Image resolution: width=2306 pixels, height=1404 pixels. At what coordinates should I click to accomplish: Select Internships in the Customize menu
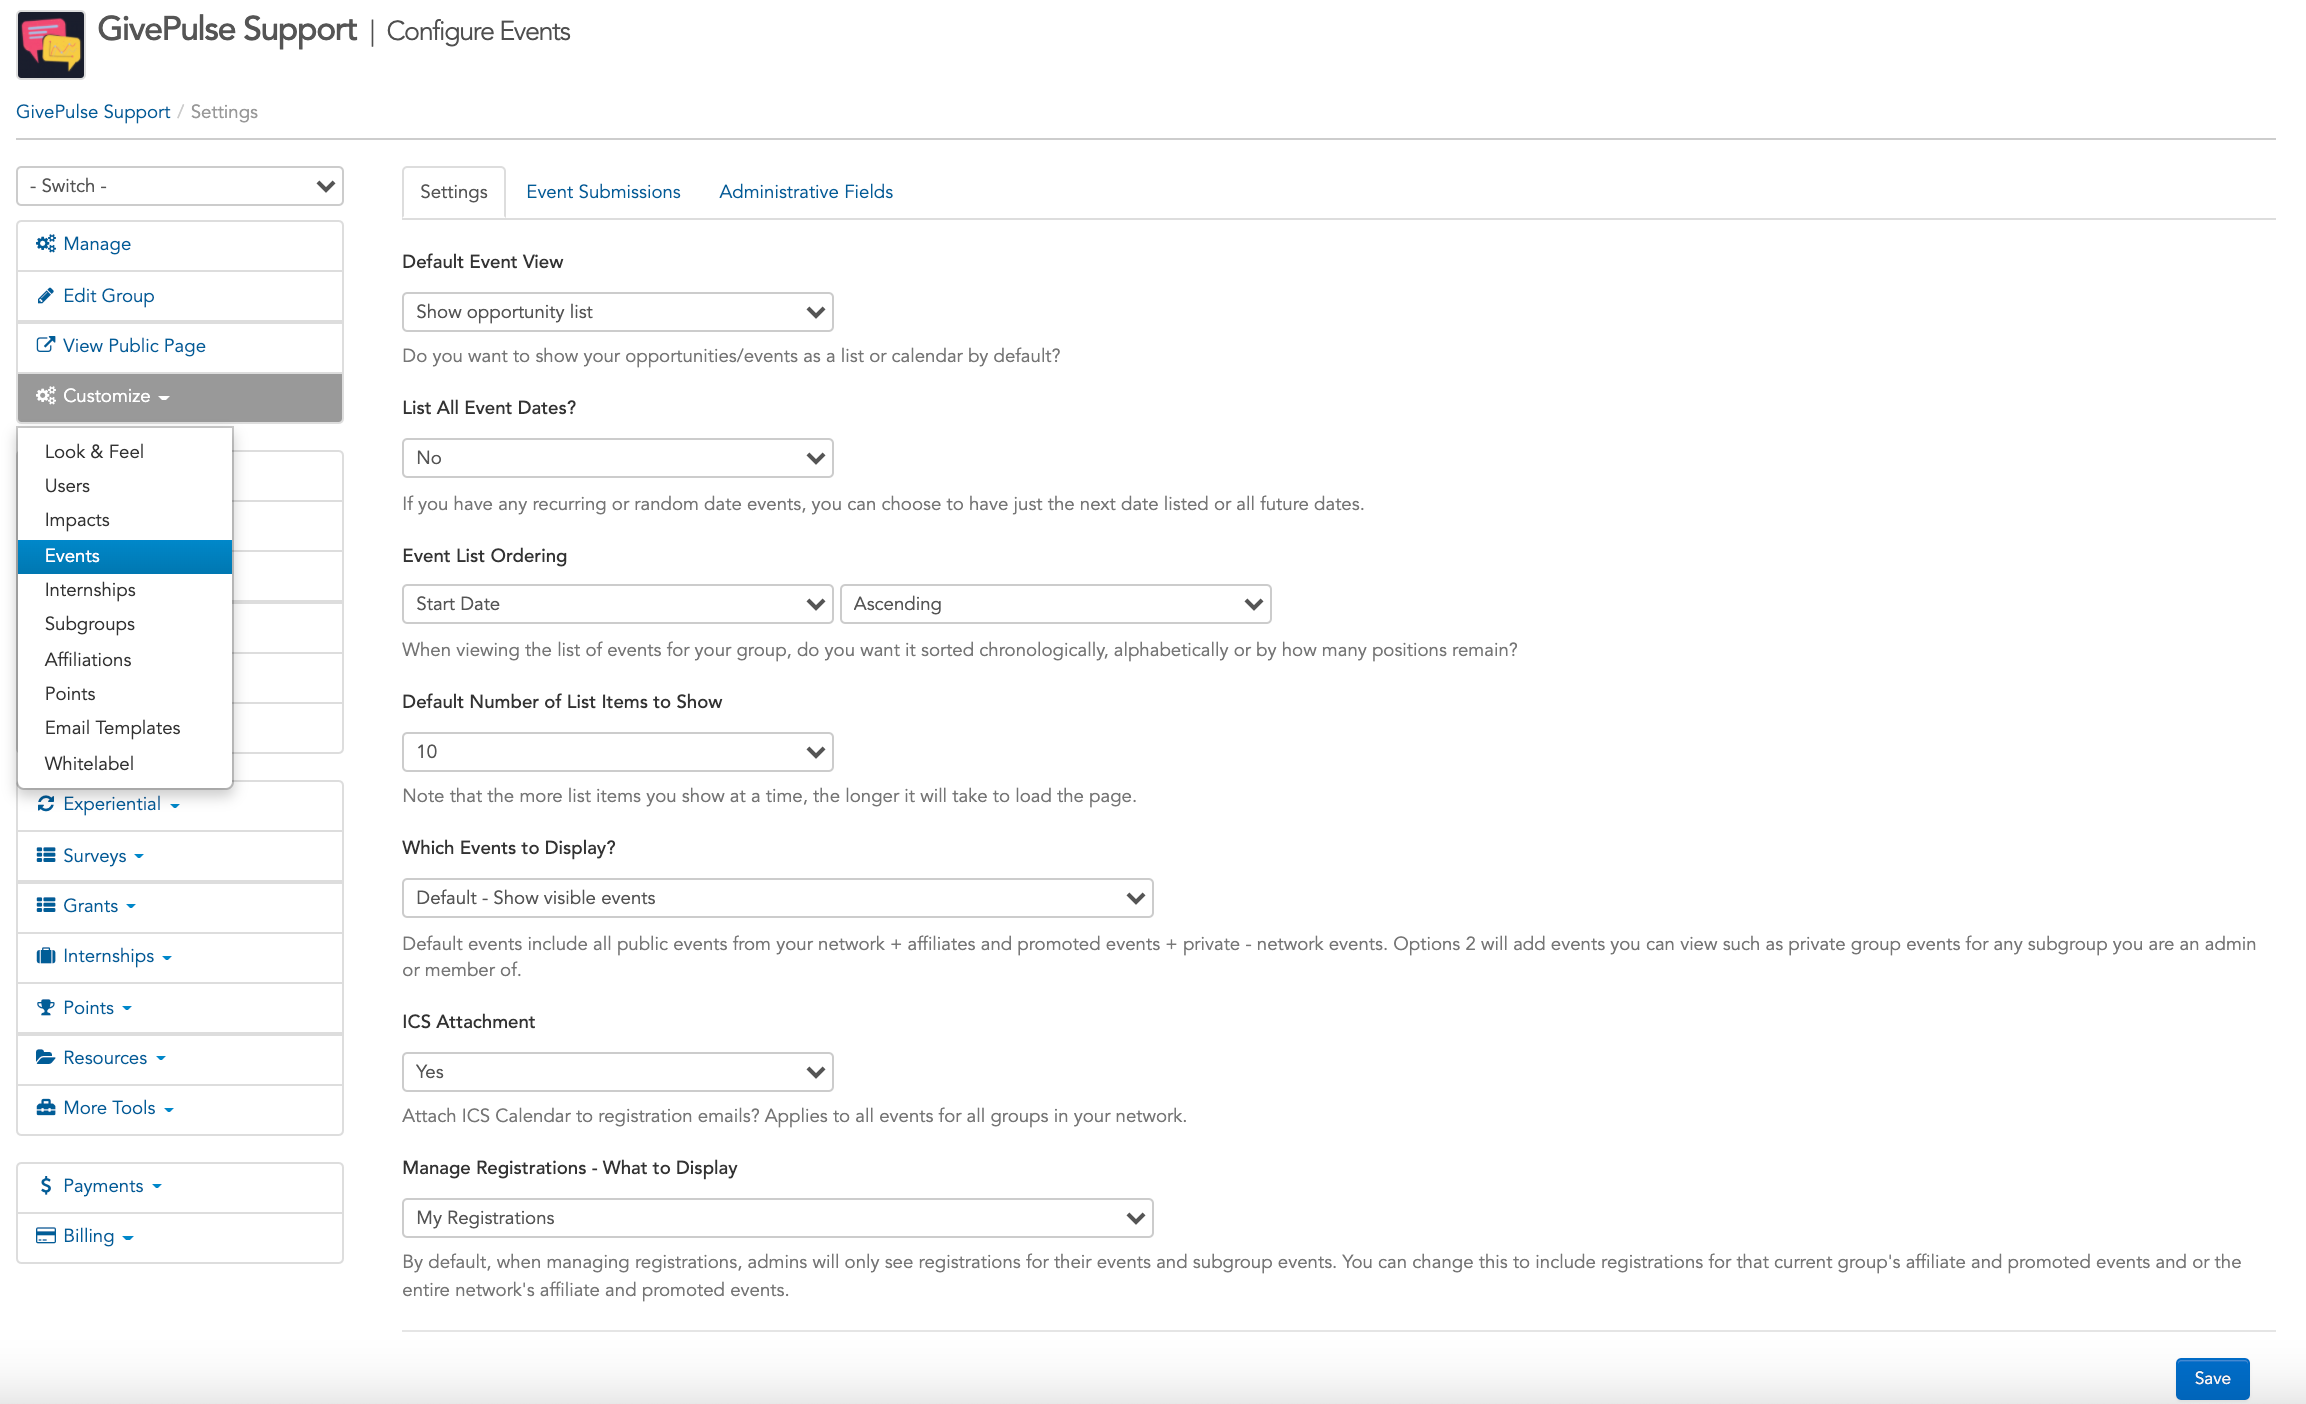click(125, 590)
